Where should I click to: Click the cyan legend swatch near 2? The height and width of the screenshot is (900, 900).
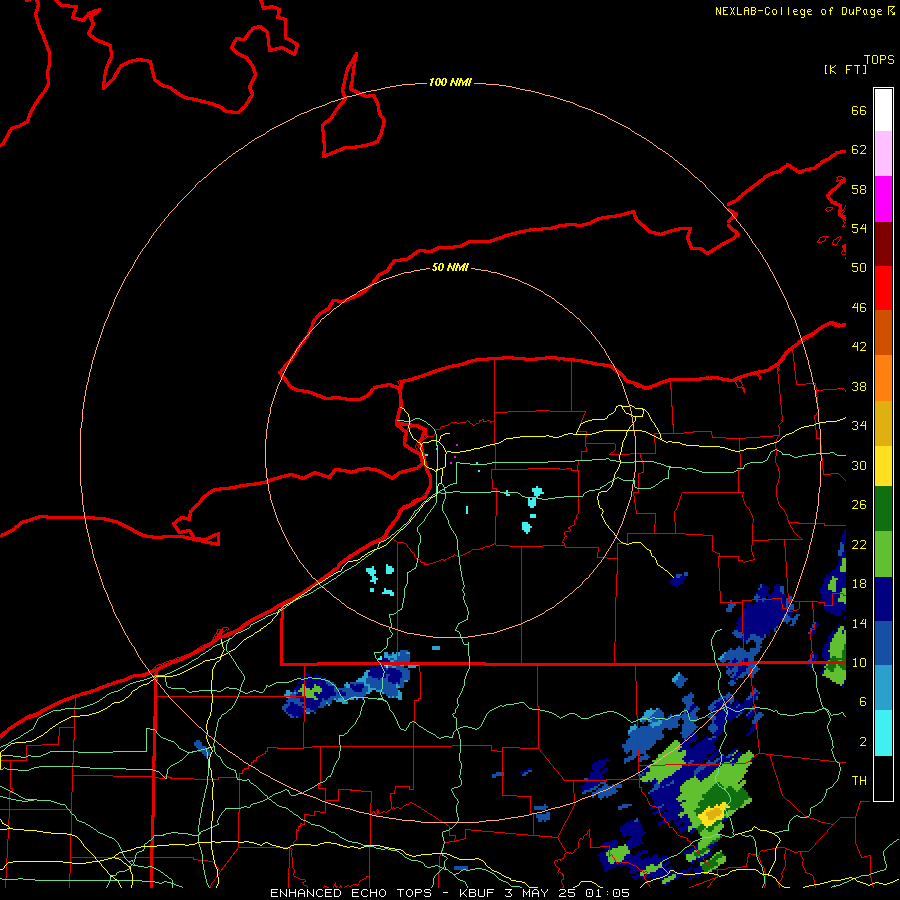click(x=883, y=733)
